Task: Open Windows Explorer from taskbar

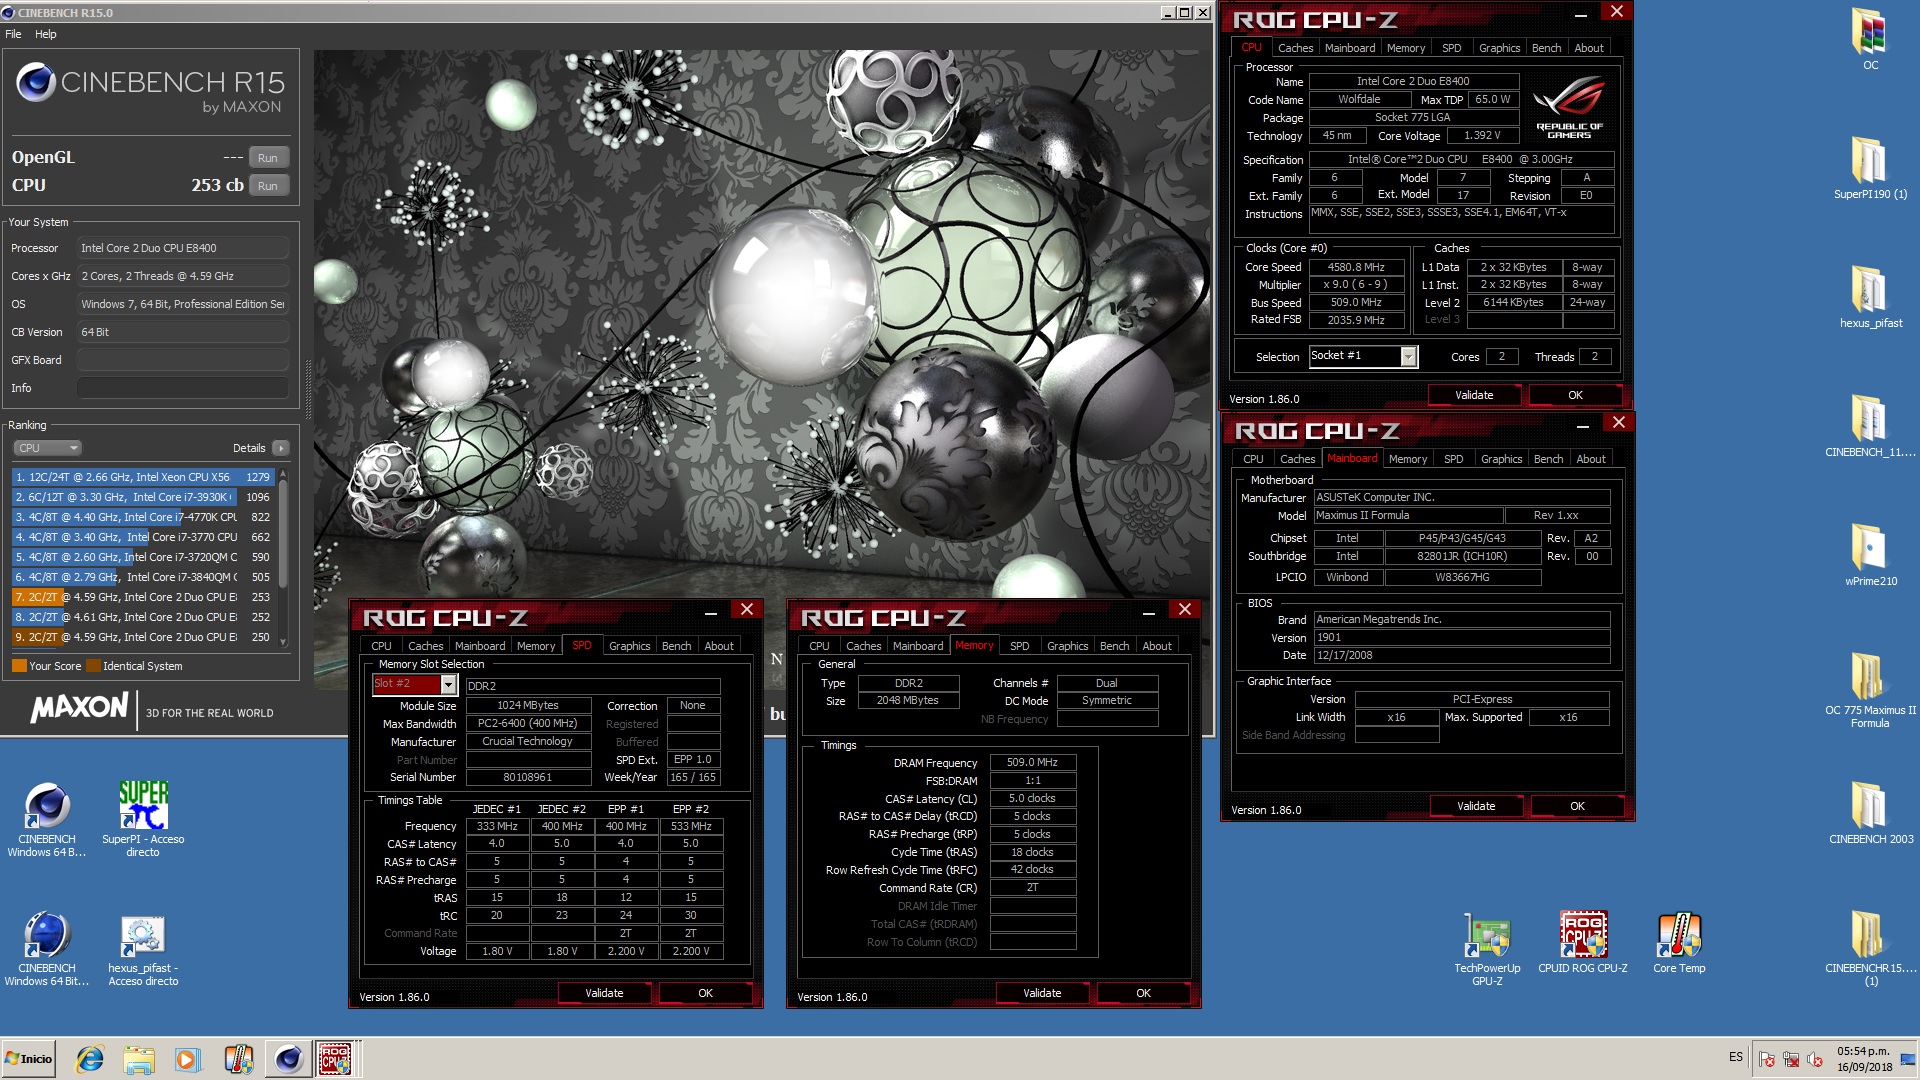Action: coord(139,1059)
